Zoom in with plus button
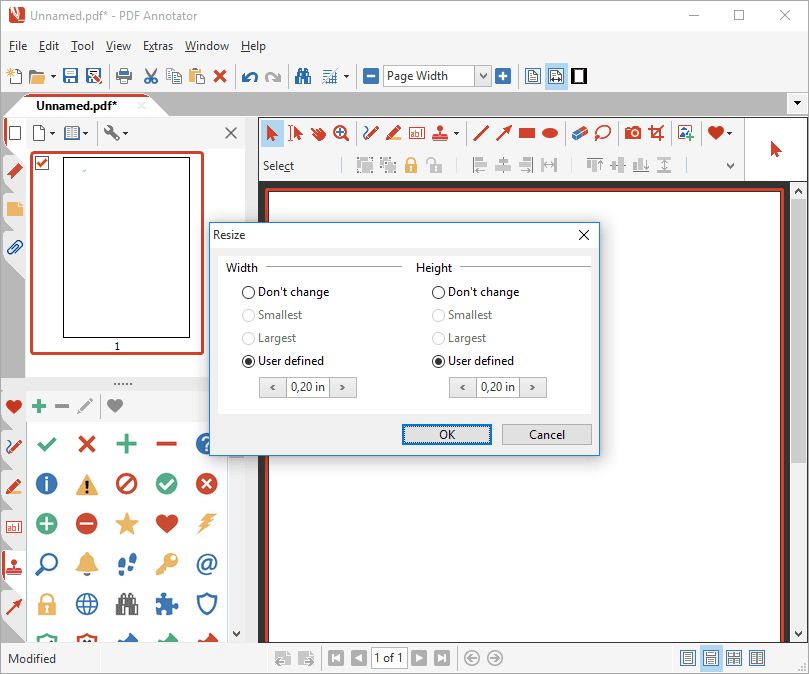 pyautogui.click(x=503, y=76)
